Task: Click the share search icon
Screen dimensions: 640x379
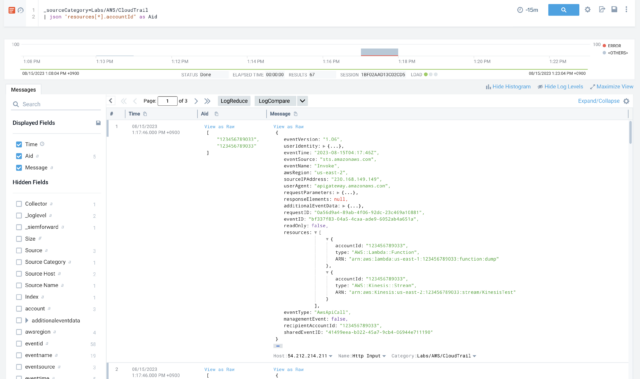Action: point(602,9)
